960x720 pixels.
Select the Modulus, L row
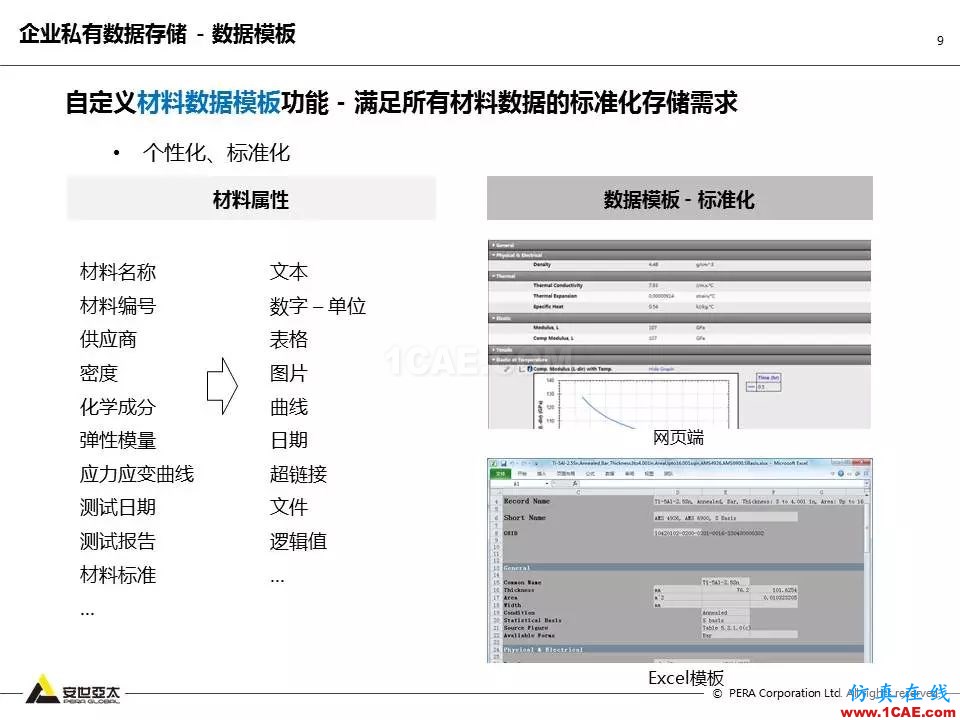tap(679, 328)
